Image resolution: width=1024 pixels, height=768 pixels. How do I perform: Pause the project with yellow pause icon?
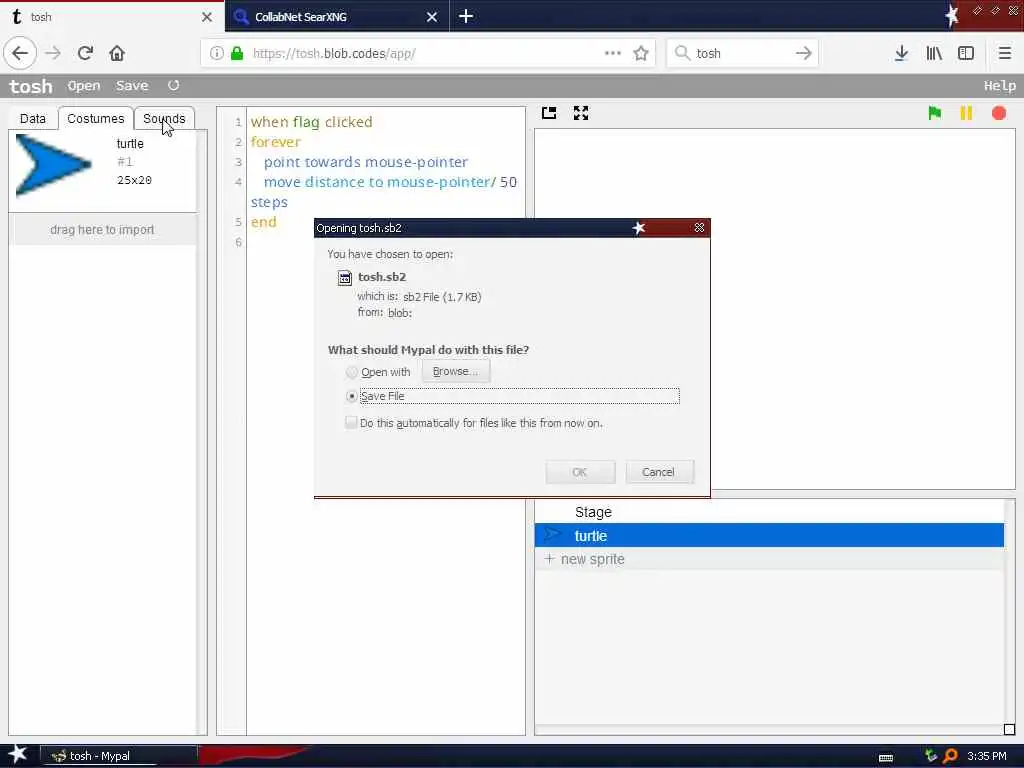pyautogui.click(x=966, y=113)
